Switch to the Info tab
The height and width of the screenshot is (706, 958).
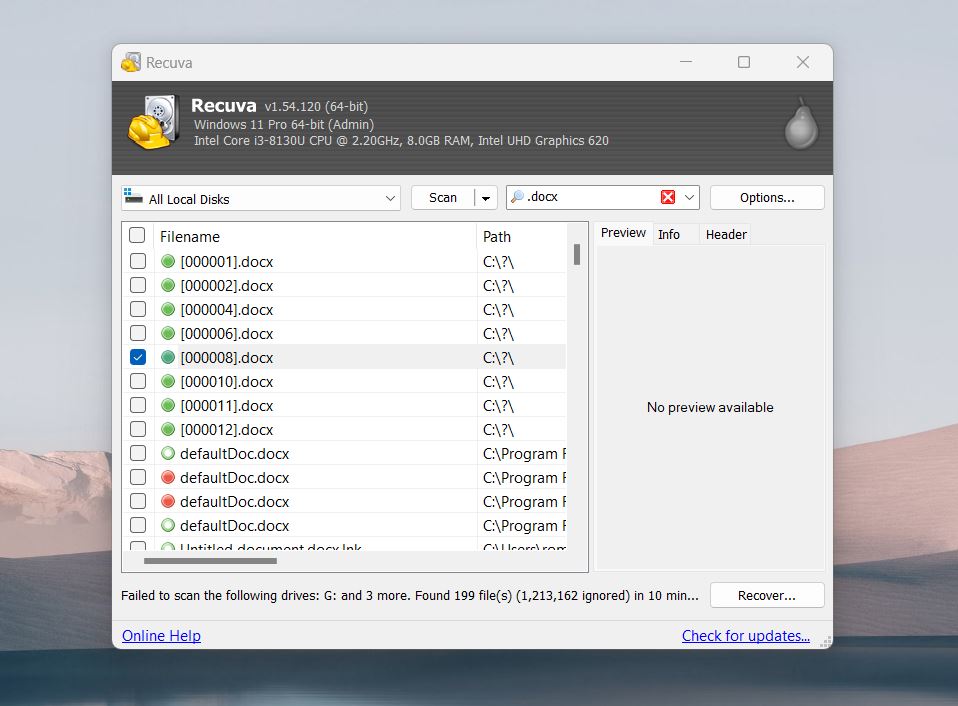pos(669,235)
